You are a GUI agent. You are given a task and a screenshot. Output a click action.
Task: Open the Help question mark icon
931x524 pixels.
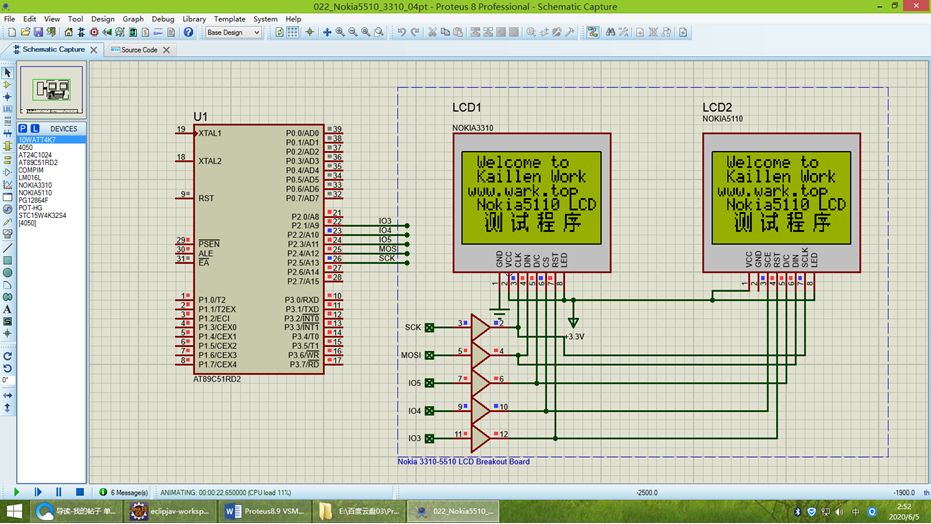188,33
